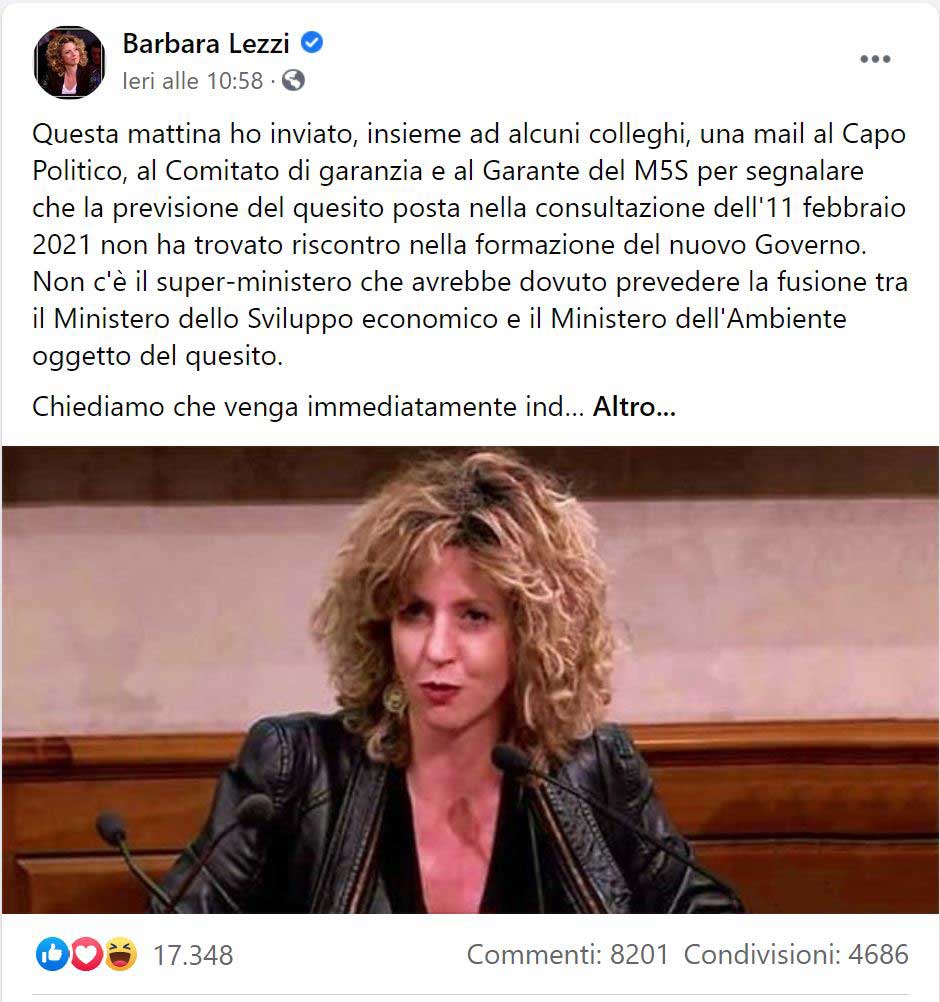Click the post's opening line 'Questa mattina ho inviato'
Screen dimensions: 940x1002
point(195,134)
